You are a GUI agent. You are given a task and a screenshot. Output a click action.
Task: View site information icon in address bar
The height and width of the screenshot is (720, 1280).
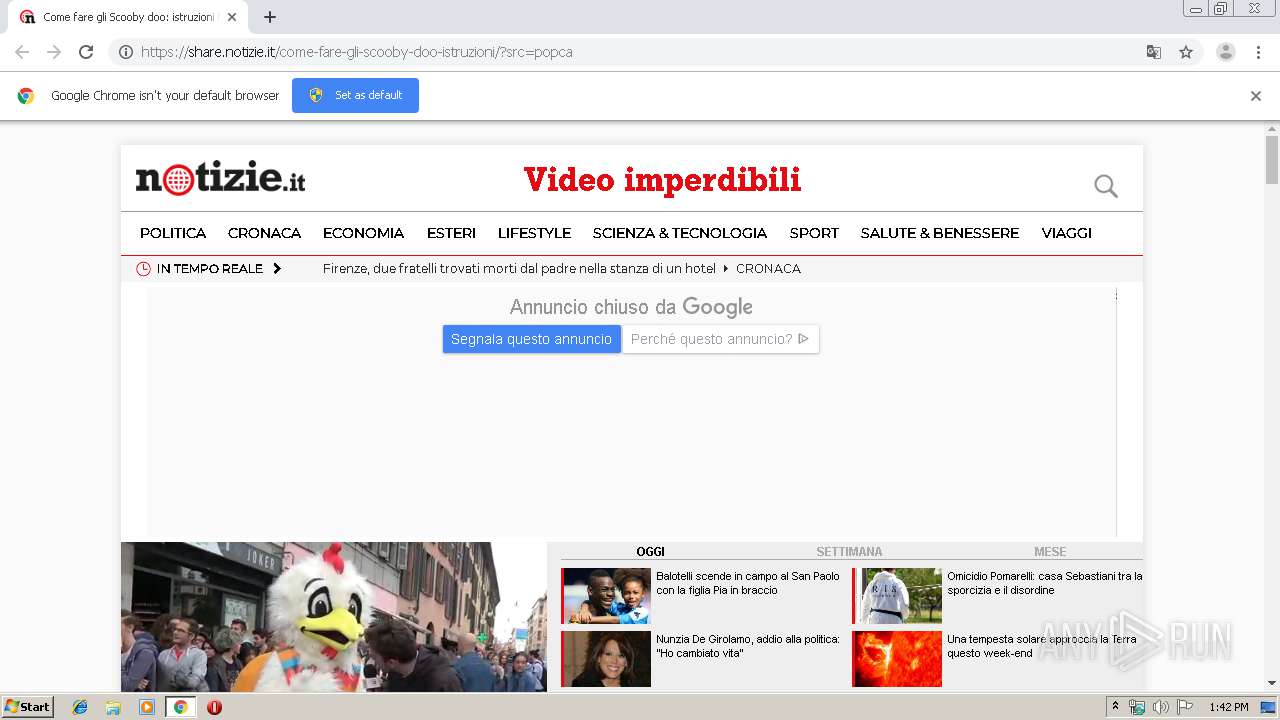click(126, 52)
